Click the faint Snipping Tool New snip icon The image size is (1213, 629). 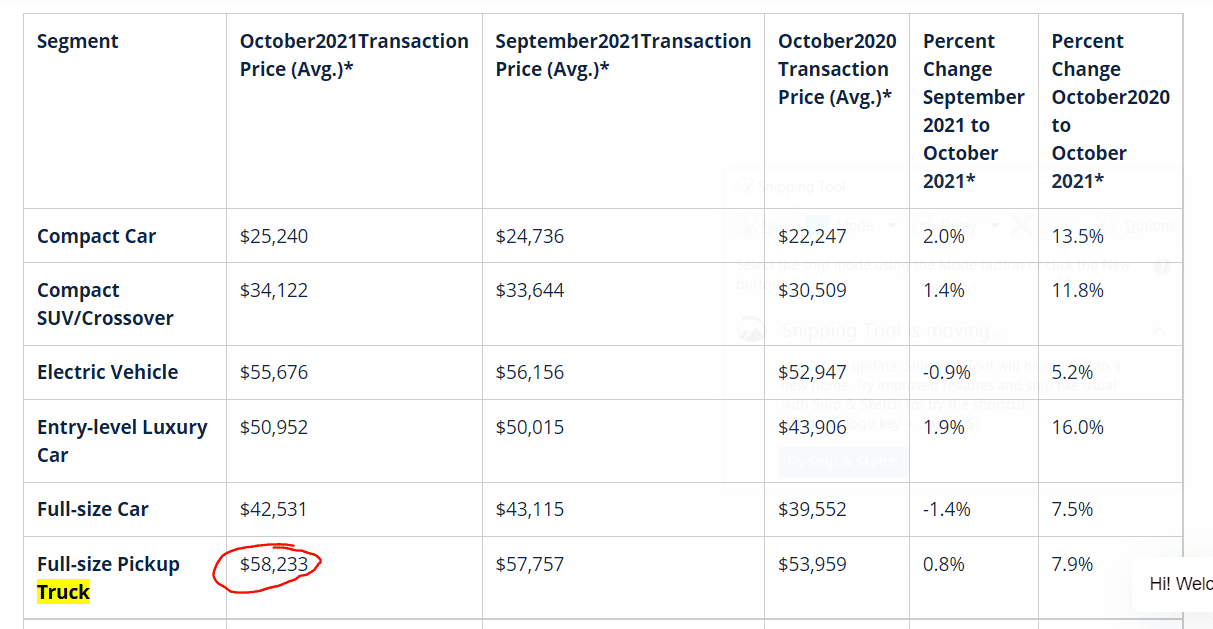[x=743, y=225]
